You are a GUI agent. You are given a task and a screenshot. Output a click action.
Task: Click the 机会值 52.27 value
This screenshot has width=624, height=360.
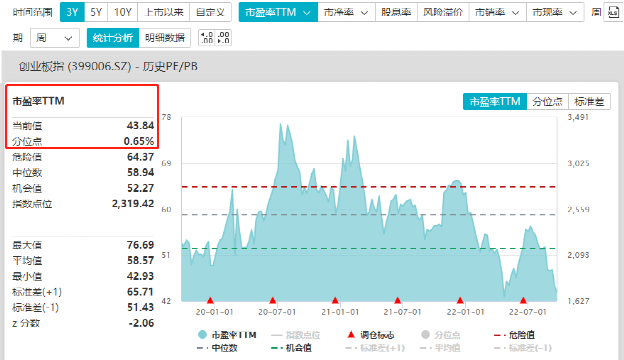pyautogui.click(x=140, y=188)
